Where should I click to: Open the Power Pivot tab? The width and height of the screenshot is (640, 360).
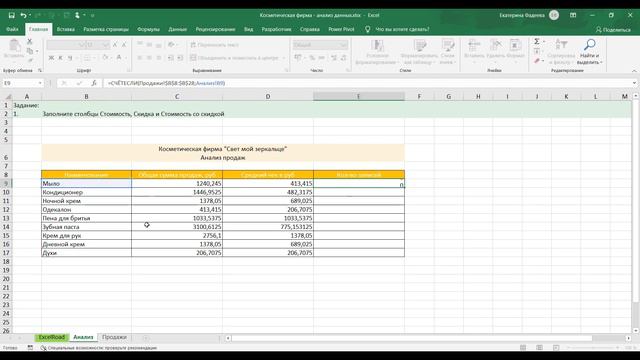coord(341,29)
